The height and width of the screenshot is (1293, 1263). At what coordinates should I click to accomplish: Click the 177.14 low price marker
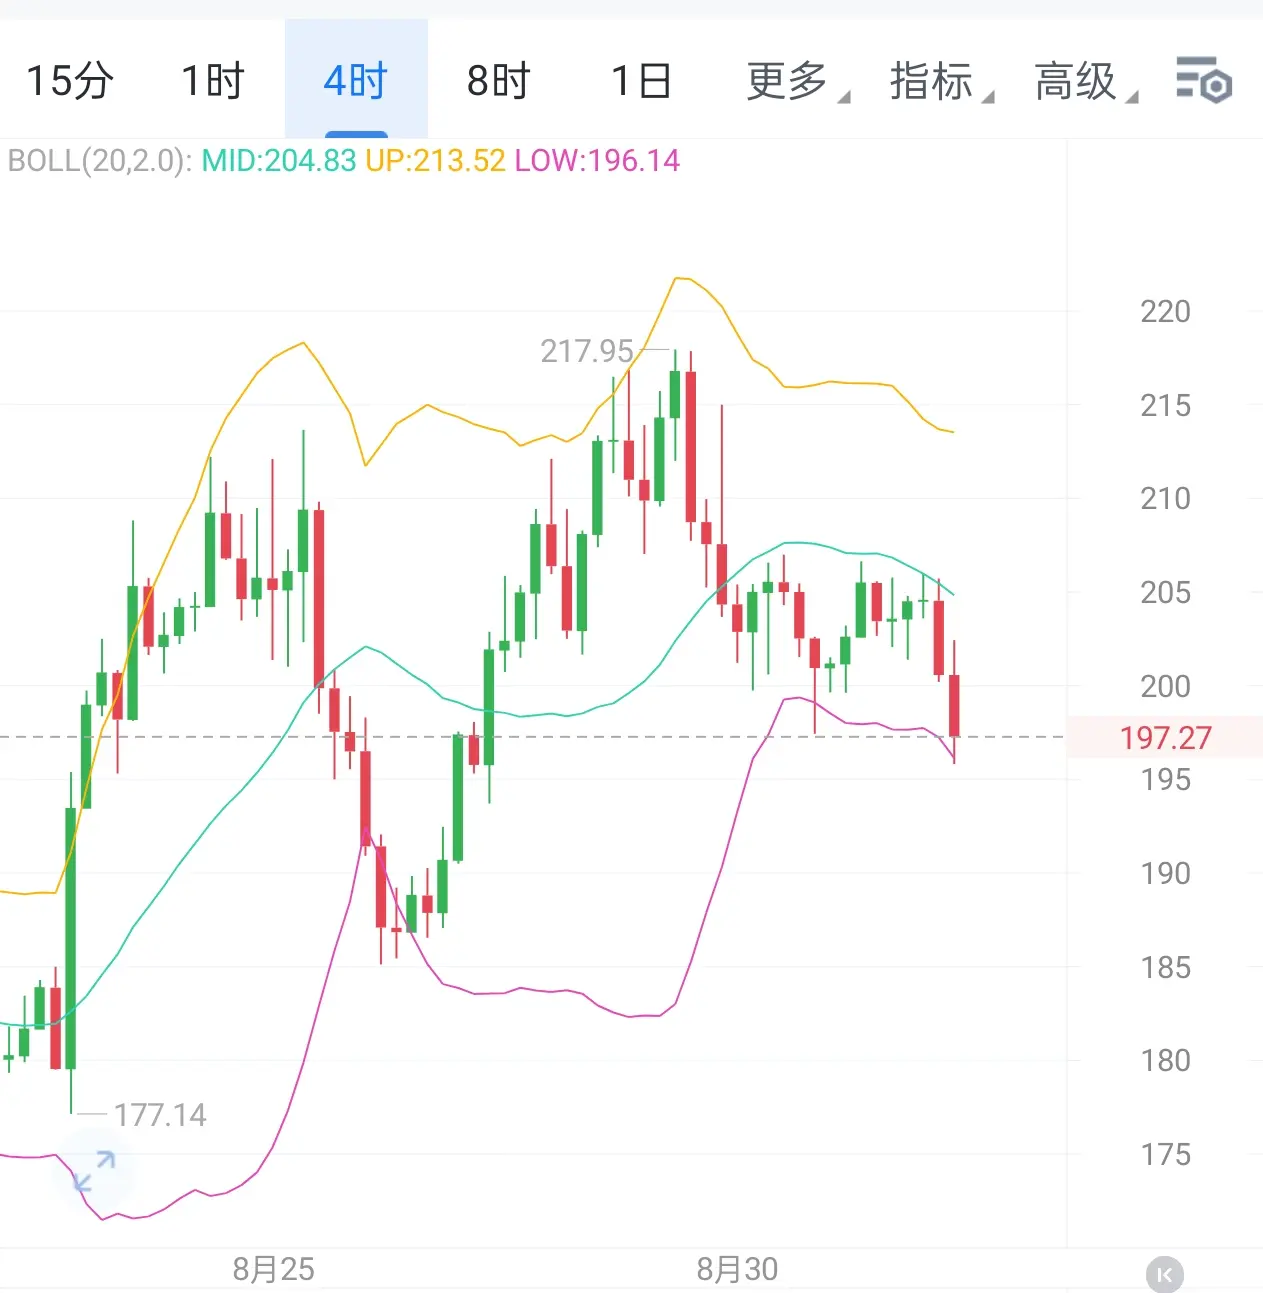160,1115
